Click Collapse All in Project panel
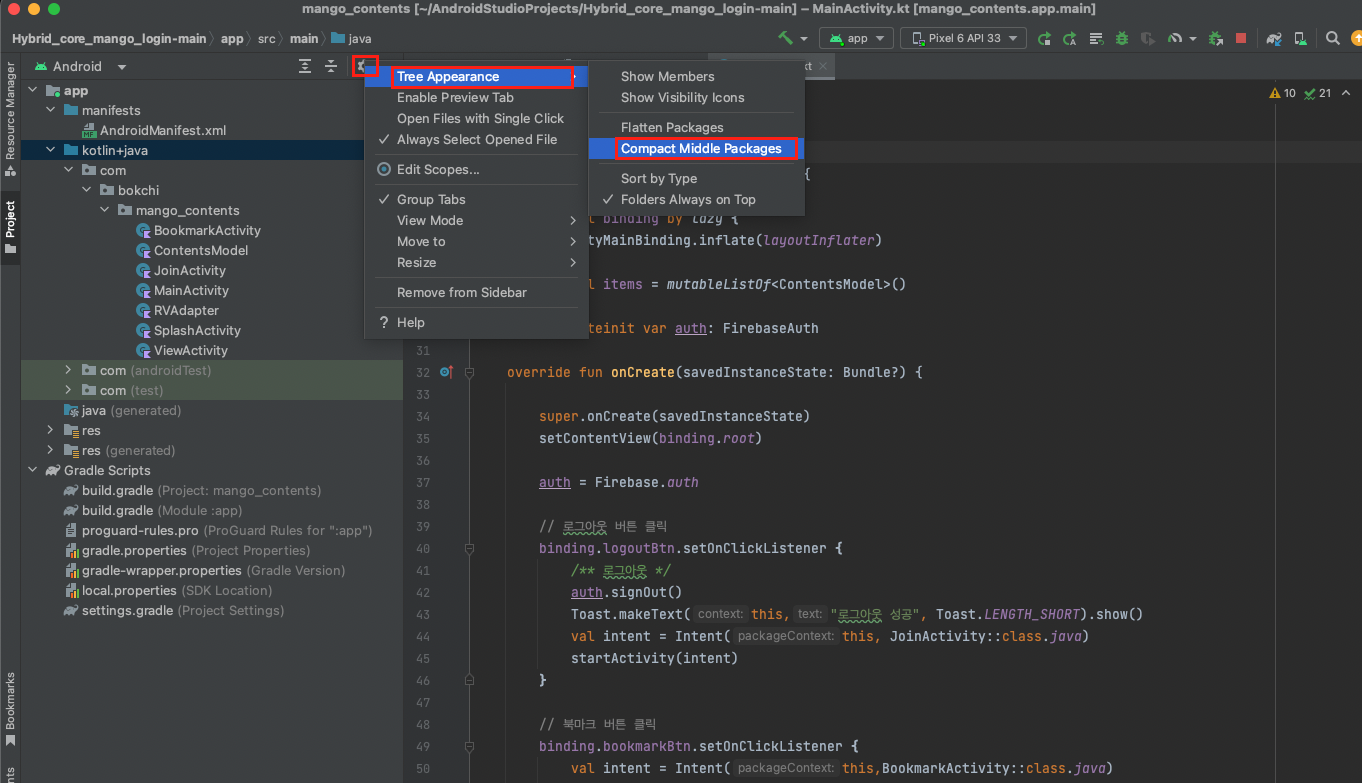This screenshot has width=1362, height=783. tap(331, 67)
